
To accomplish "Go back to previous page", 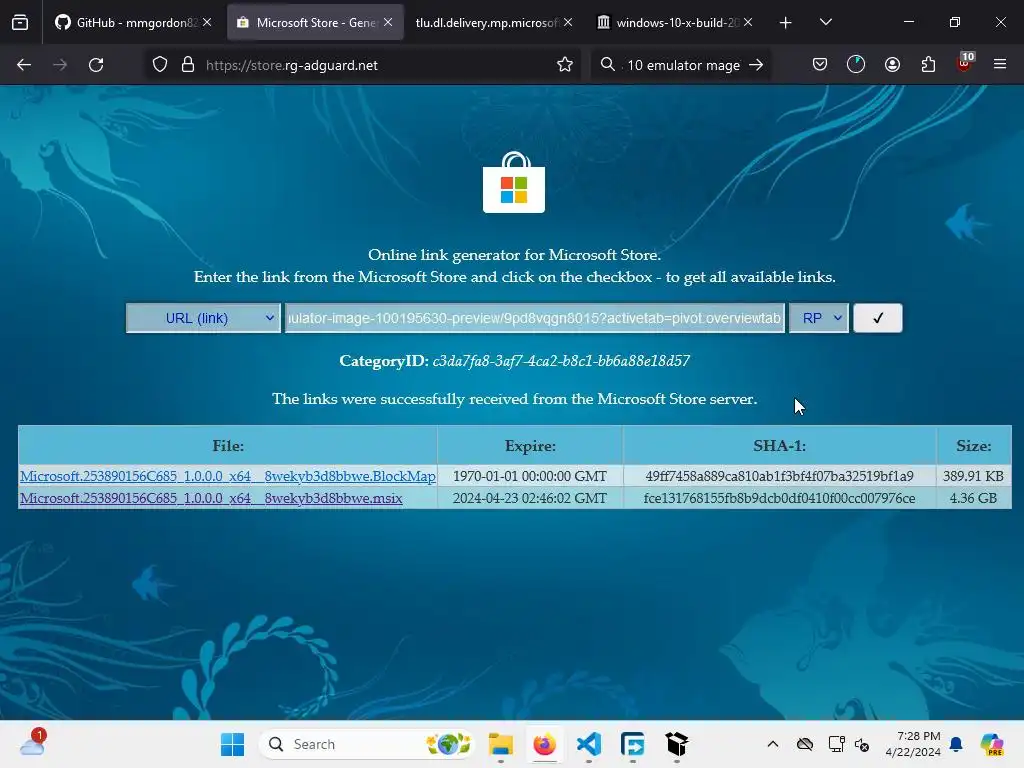I will tap(24, 65).
